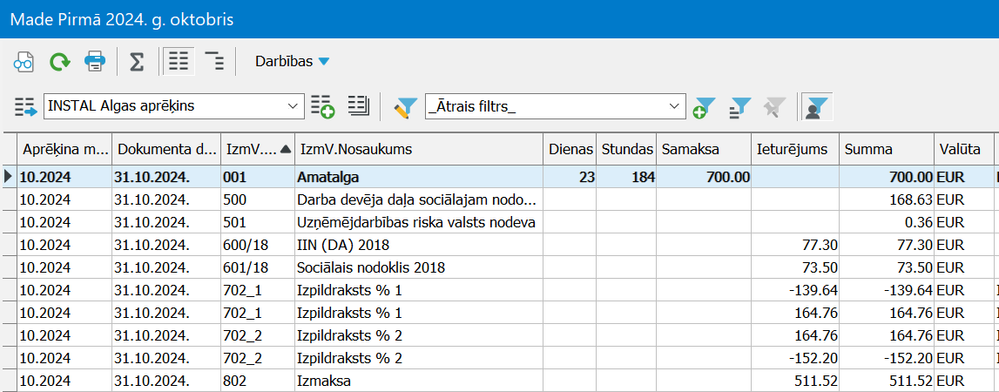Click Ieturējums value 77.30

(795, 245)
